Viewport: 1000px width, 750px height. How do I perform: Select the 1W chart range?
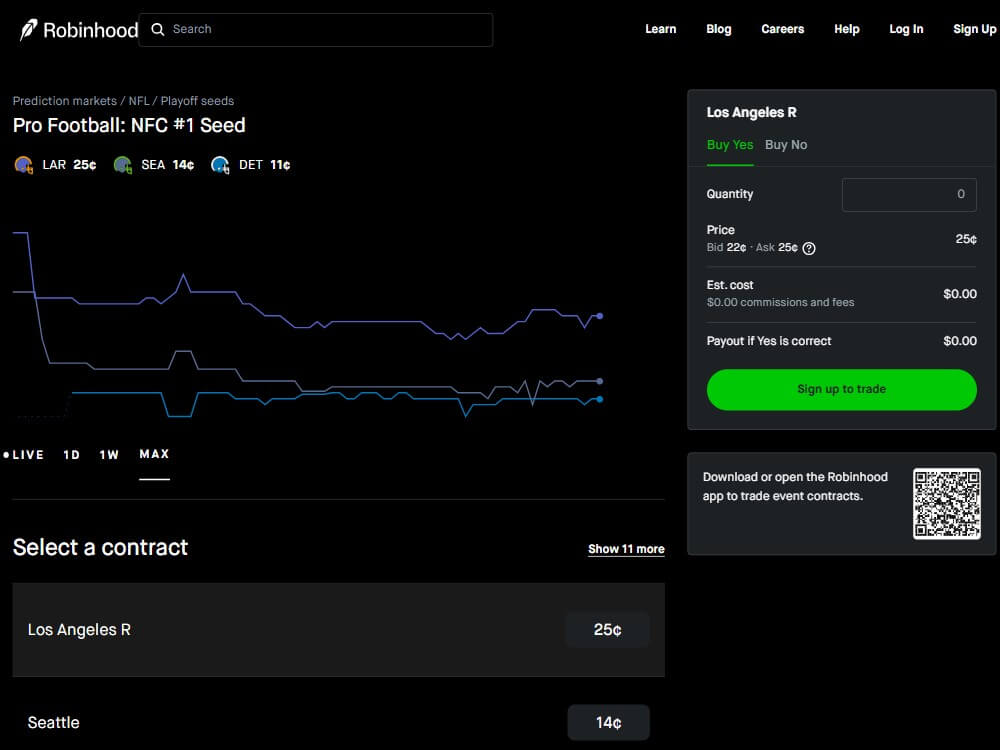109,455
